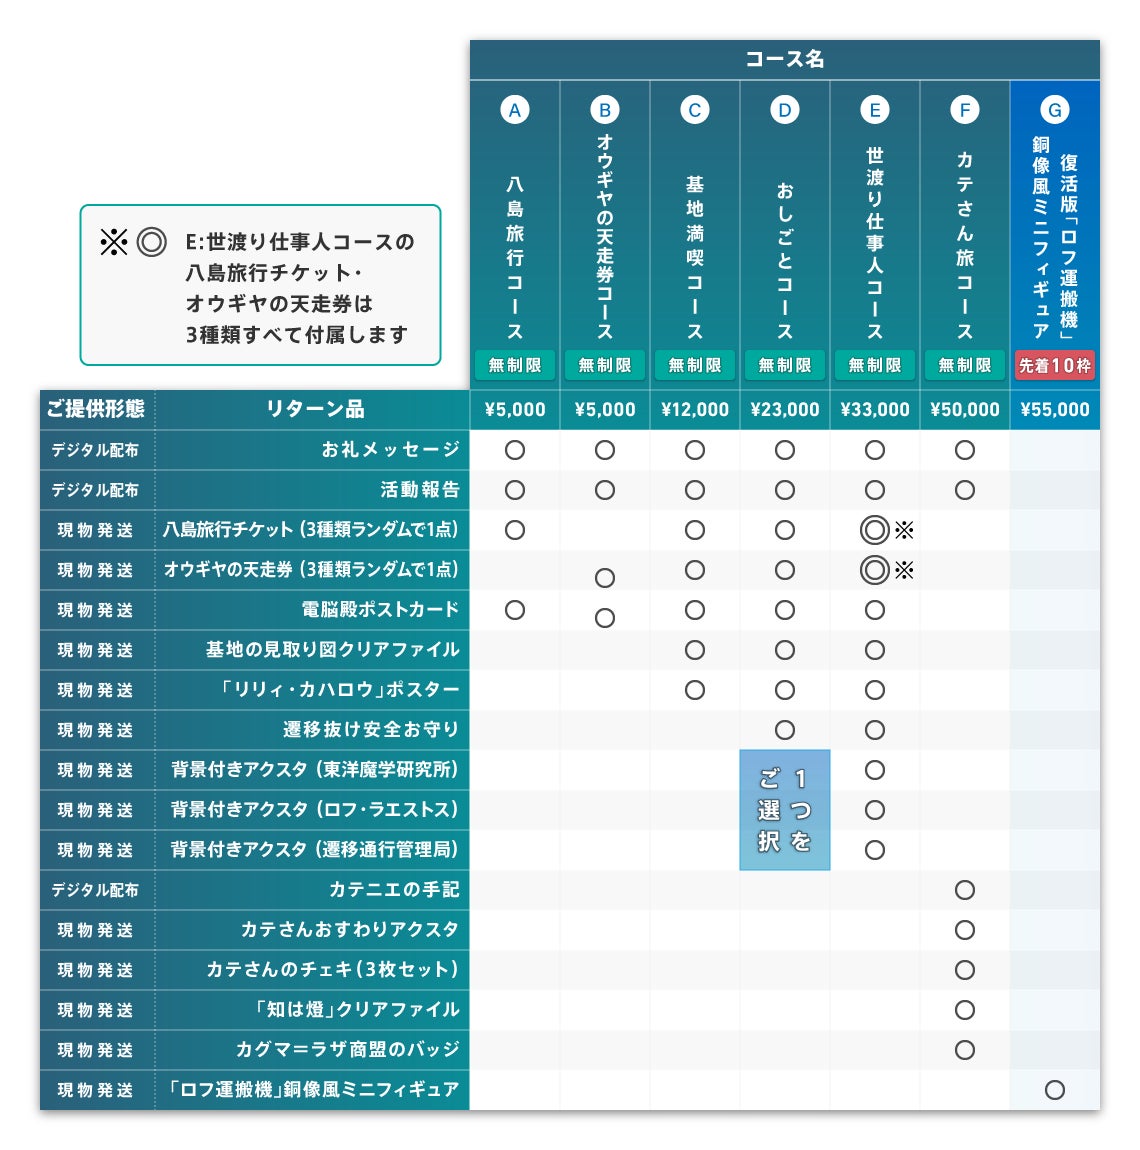
Task: Select the circle in the カテニエの手記 row
Action: (964, 890)
